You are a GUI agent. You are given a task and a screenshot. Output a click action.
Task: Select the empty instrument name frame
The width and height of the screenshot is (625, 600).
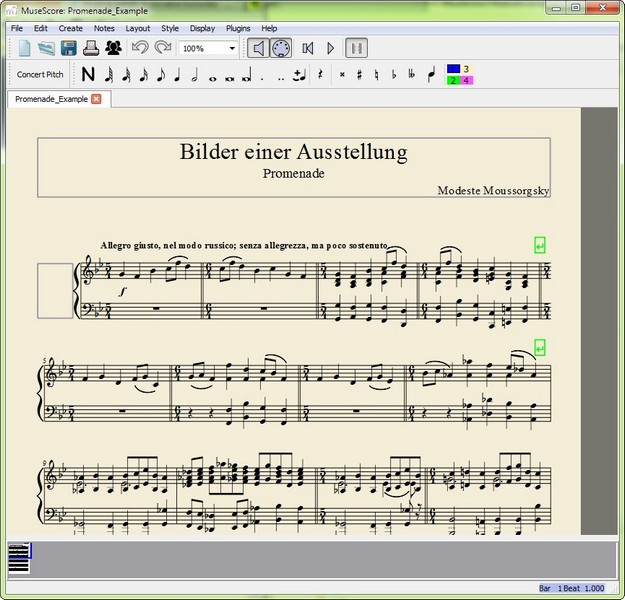coord(55,291)
